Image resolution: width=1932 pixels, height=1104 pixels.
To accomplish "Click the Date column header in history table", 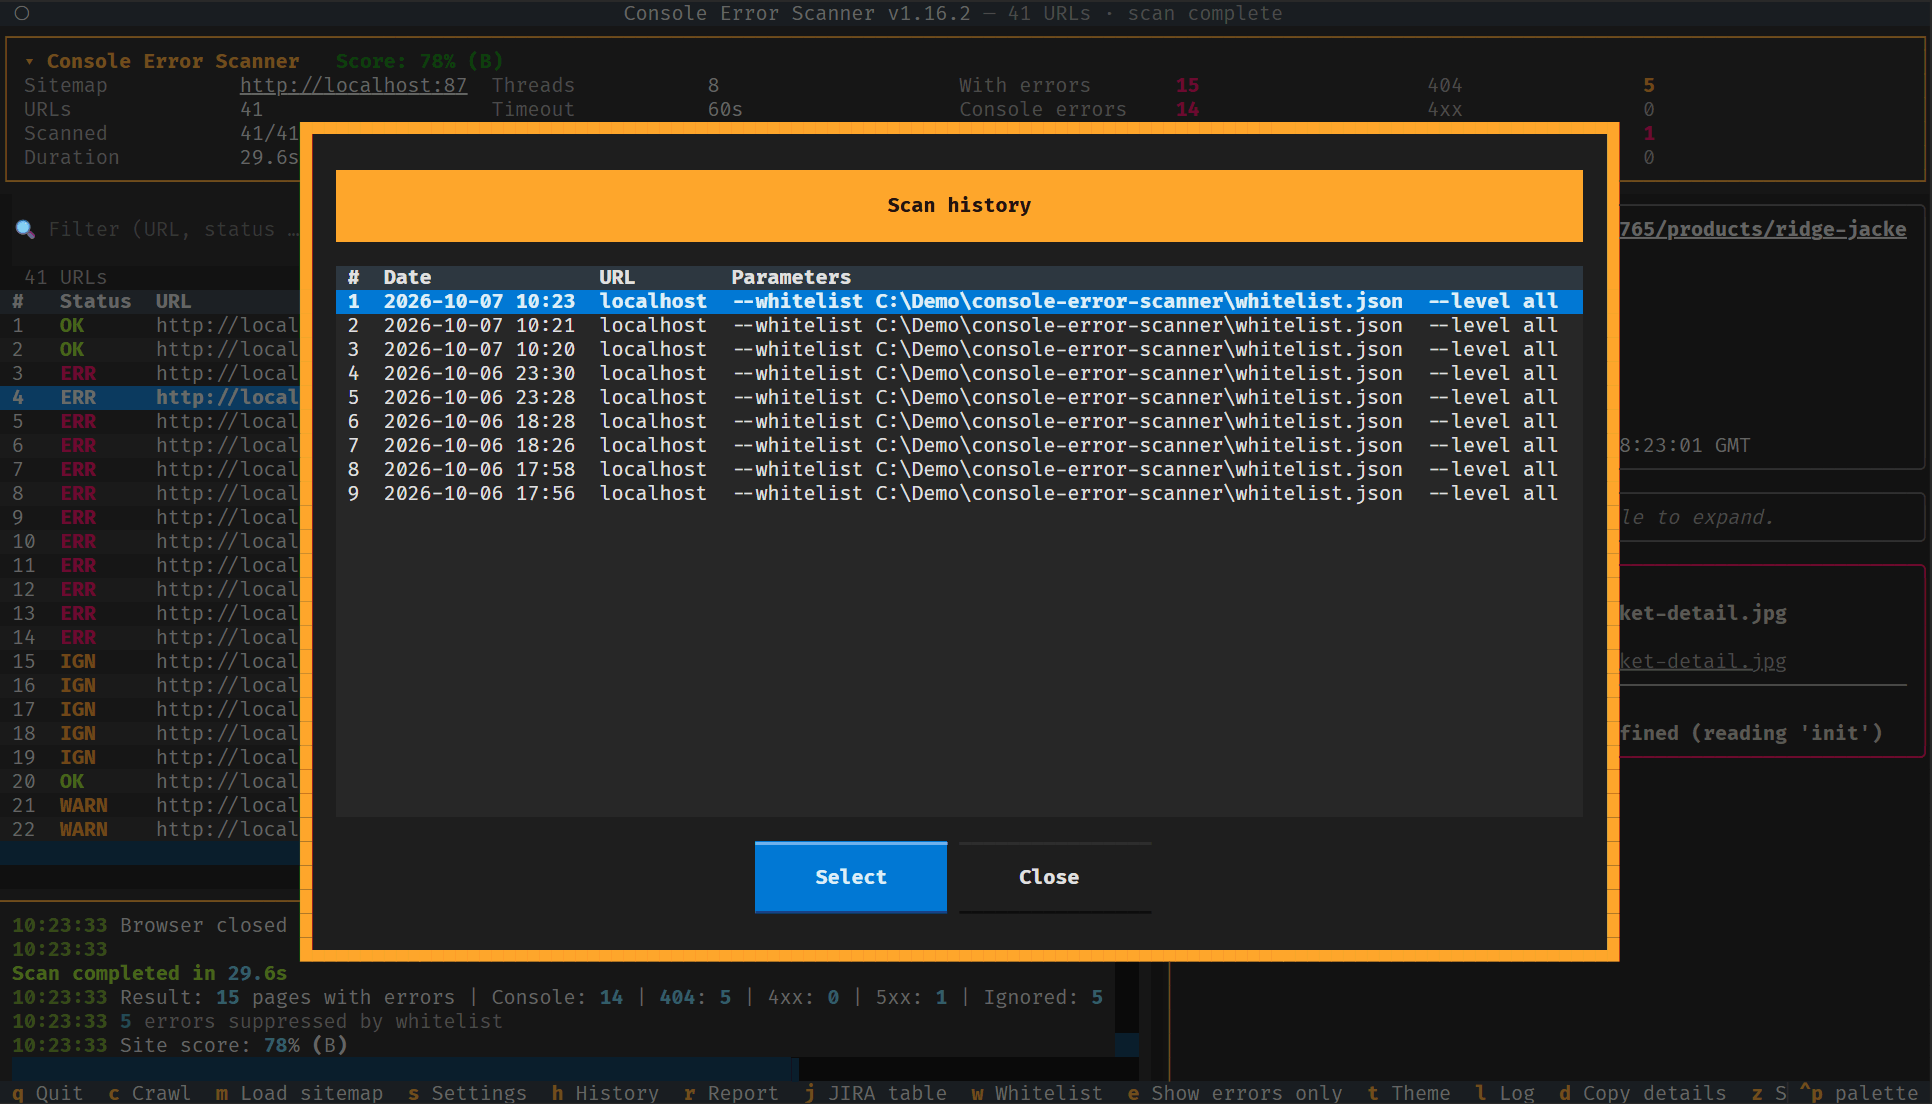I will tap(407, 277).
